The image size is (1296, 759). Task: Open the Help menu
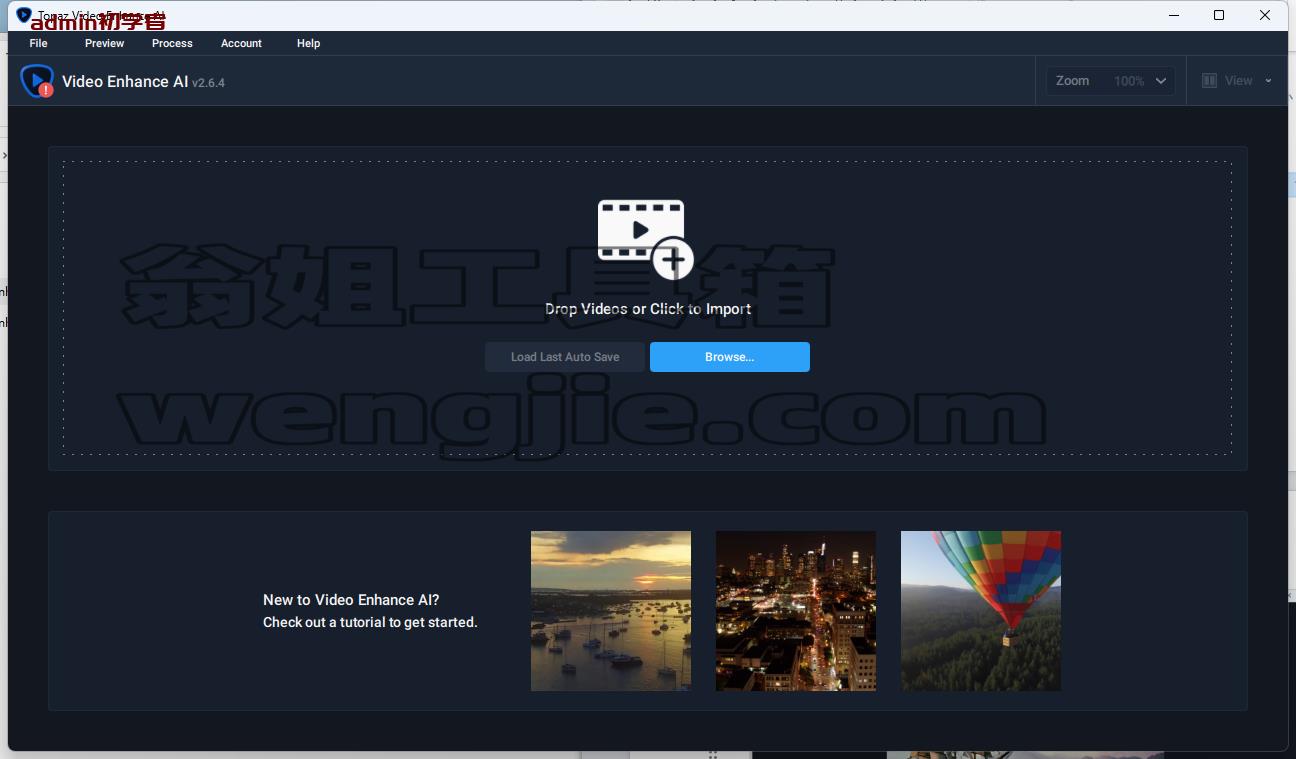click(308, 43)
